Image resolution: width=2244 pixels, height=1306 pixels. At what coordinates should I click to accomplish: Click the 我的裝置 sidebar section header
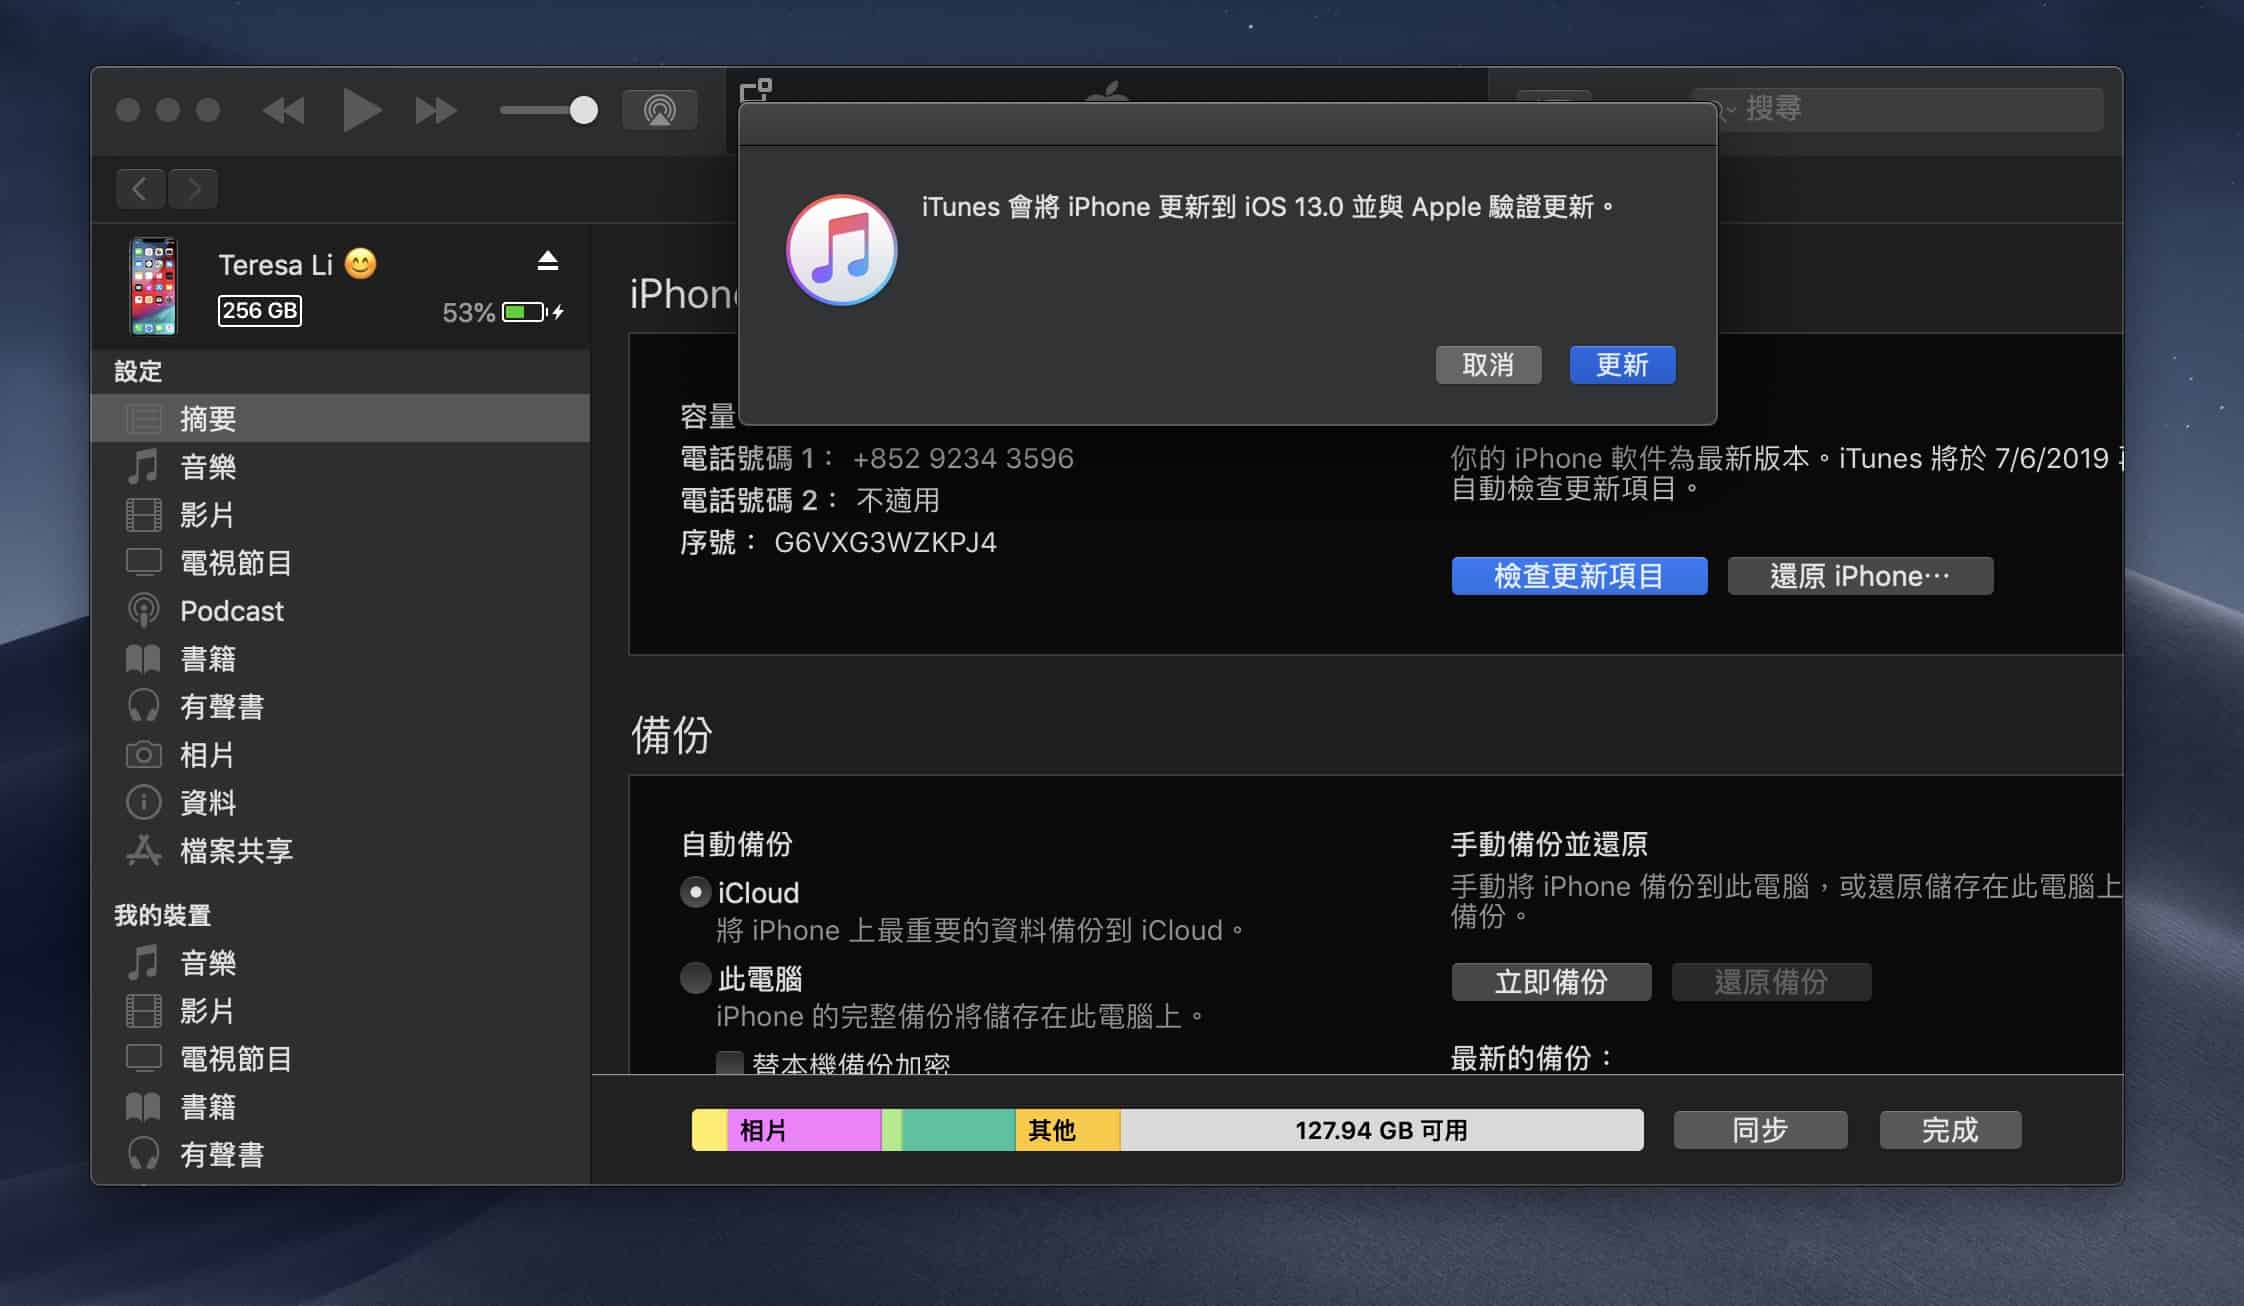[x=162, y=915]
